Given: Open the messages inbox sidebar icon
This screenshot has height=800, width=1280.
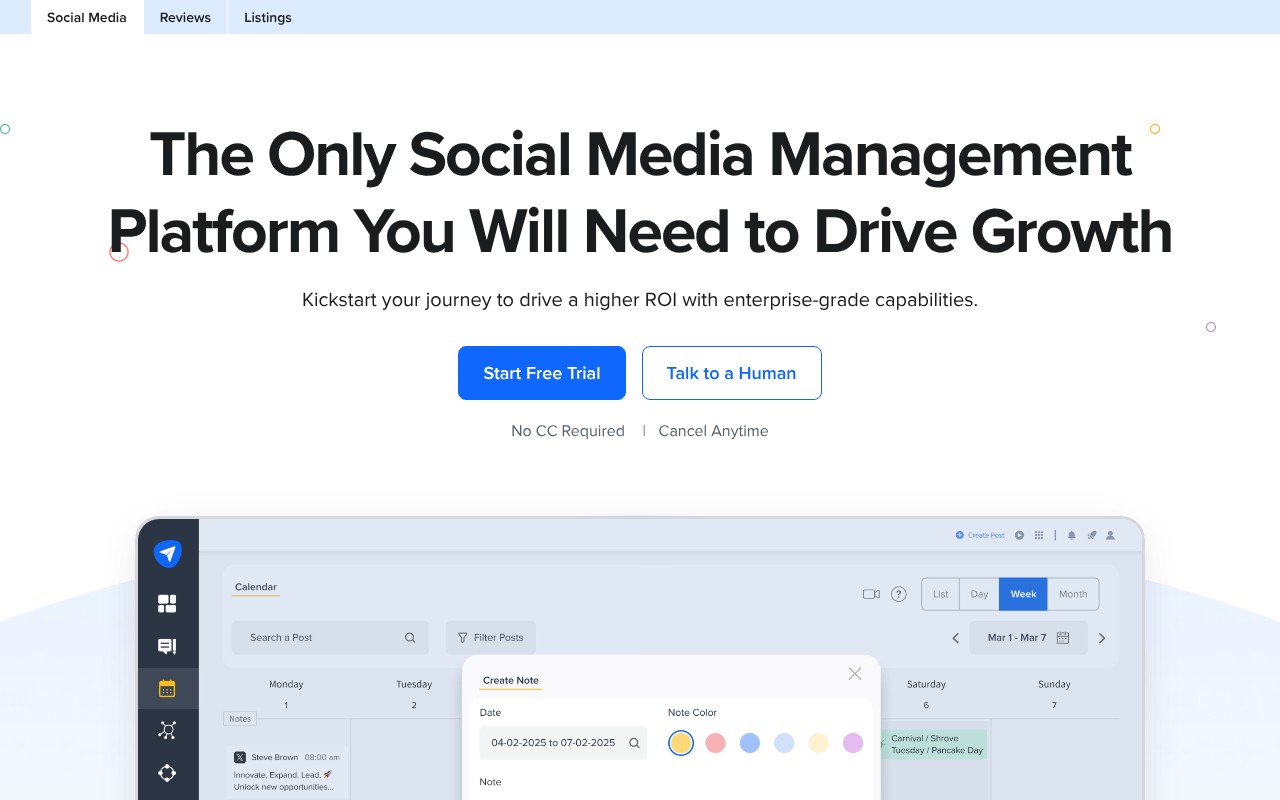Looking at the screenshot, I should (x=167, y=646).
